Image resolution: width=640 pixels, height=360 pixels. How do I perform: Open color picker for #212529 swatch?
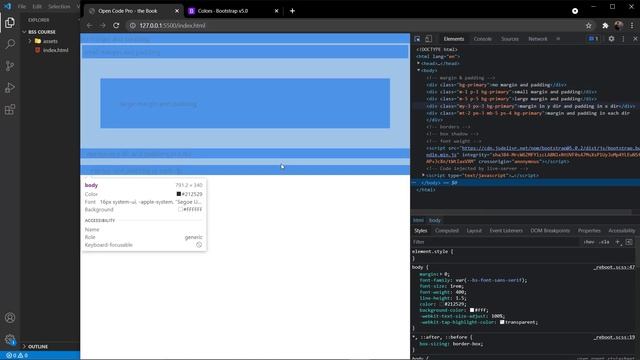coord(442,304)
